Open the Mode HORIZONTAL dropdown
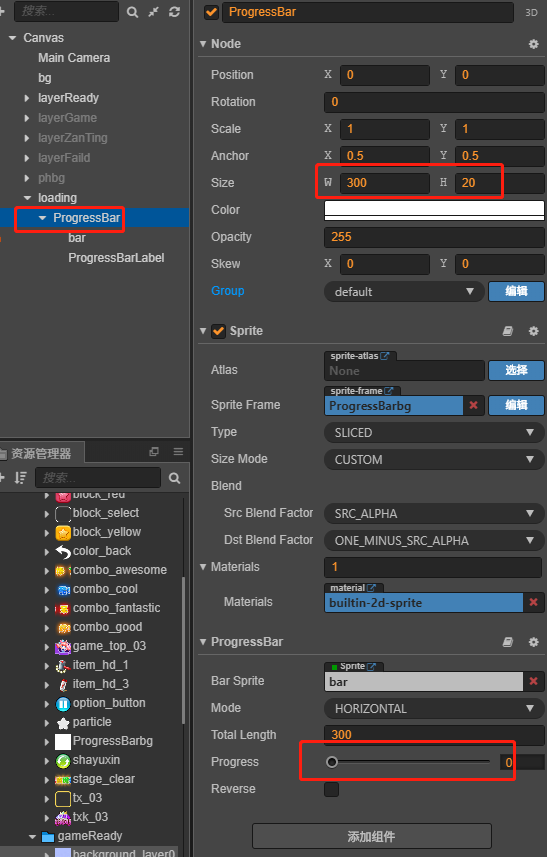 pyautogui.click(x=434, y=709)
